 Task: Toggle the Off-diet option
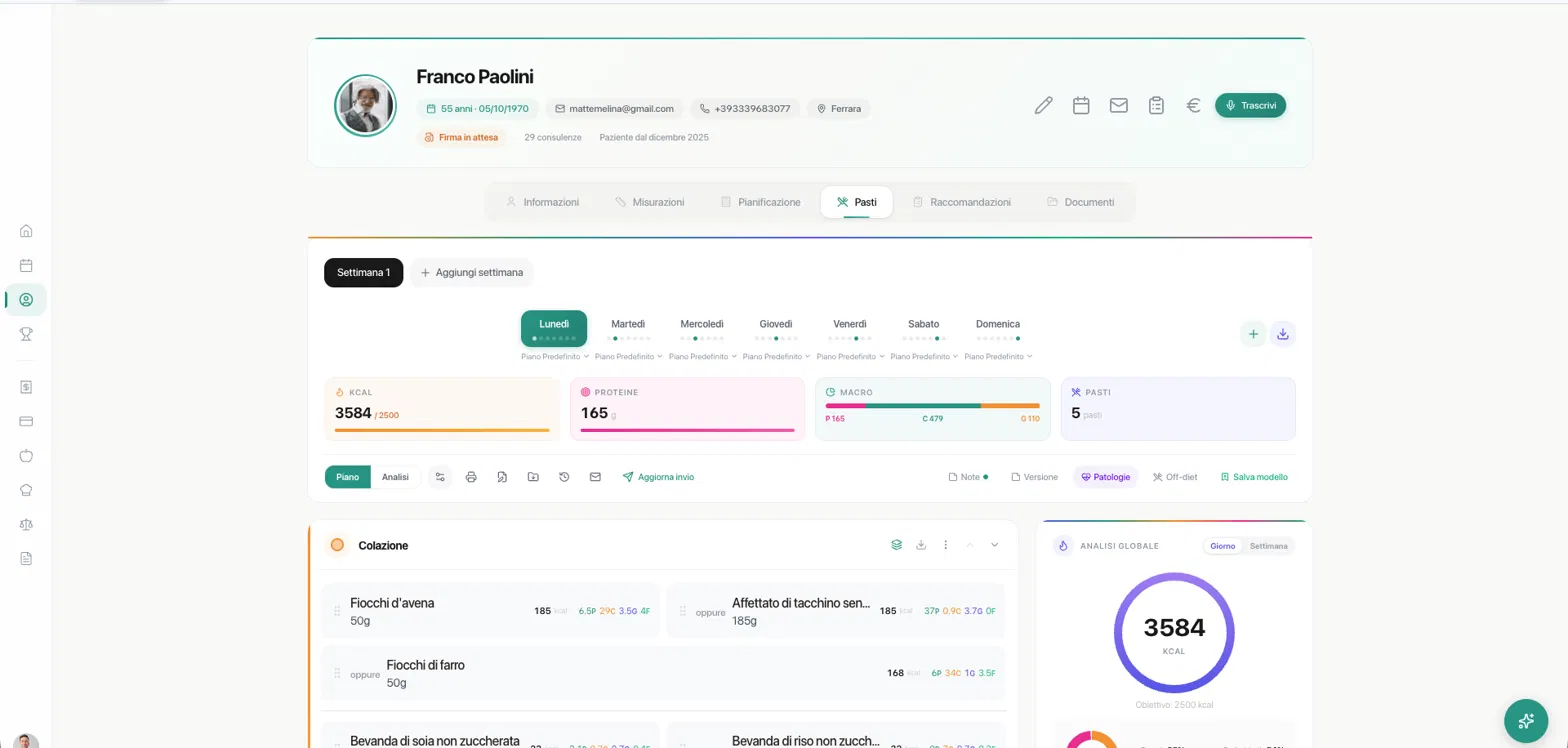1175,477
